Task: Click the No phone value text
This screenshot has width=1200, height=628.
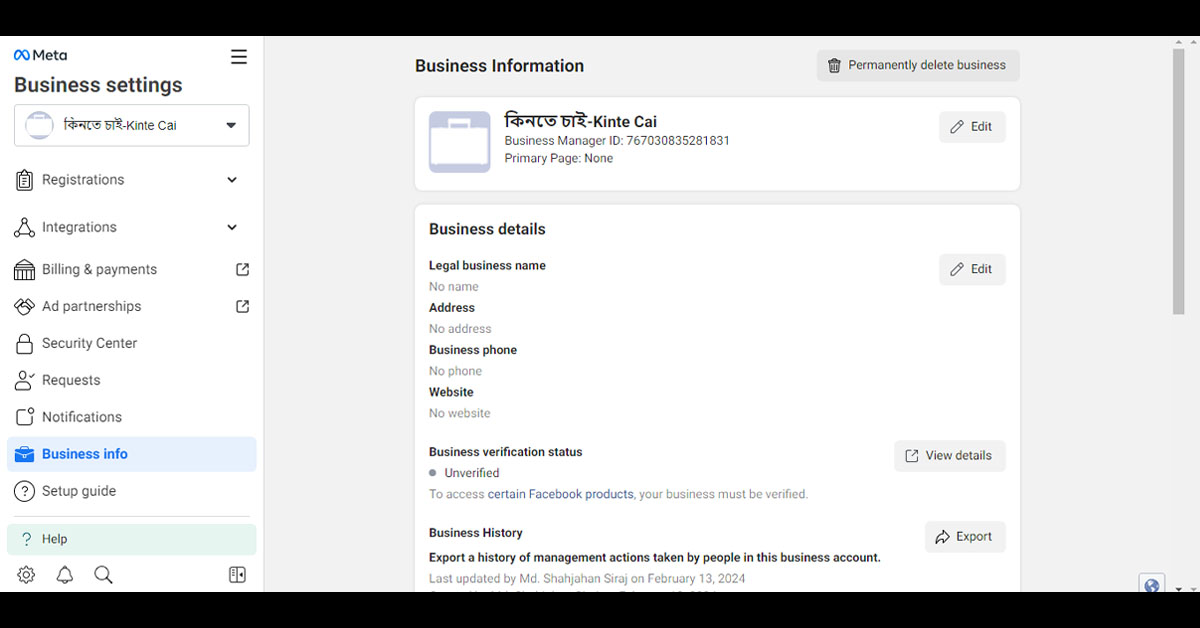Action: (456, 371)
